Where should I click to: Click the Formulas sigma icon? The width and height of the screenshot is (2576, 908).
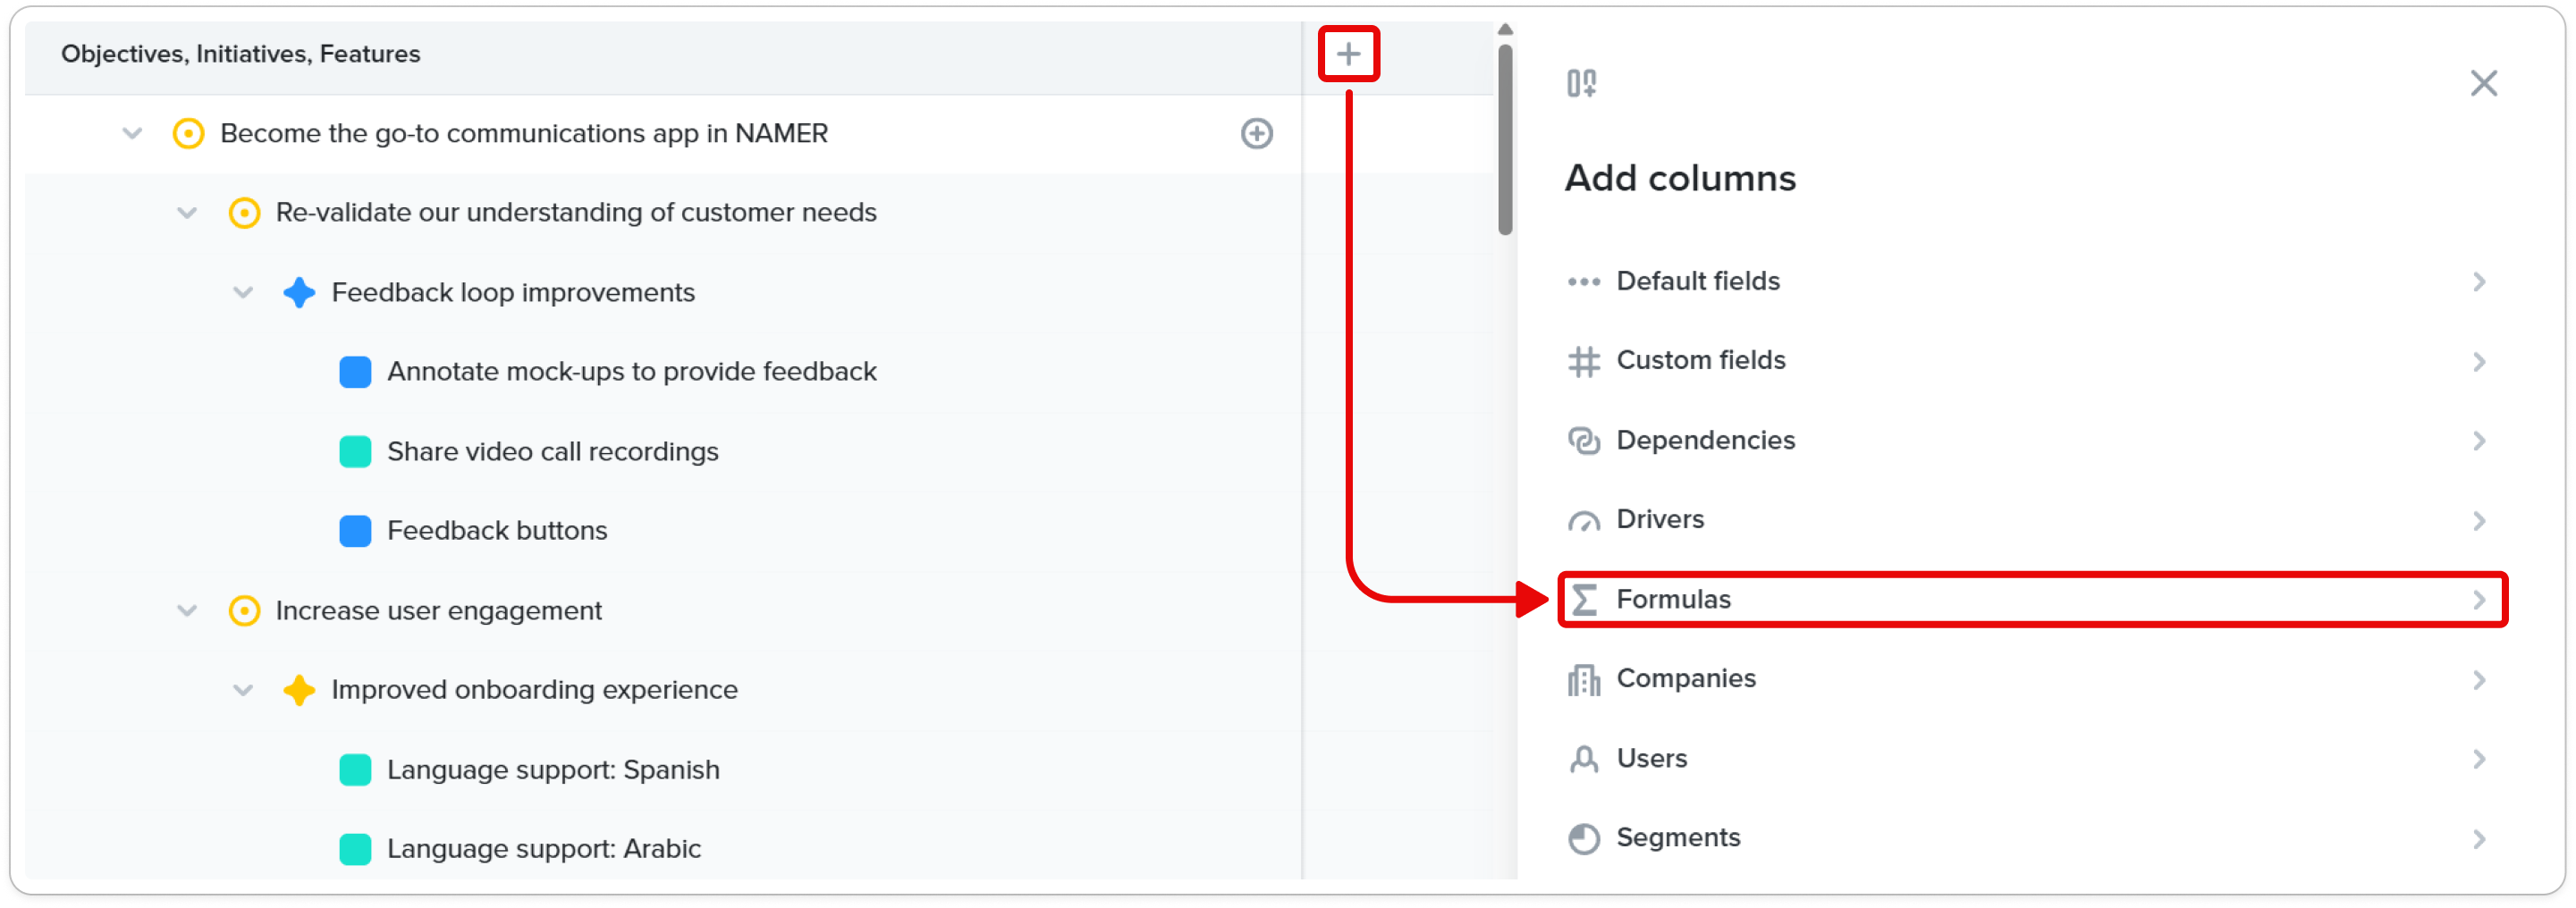(1583, 599)
